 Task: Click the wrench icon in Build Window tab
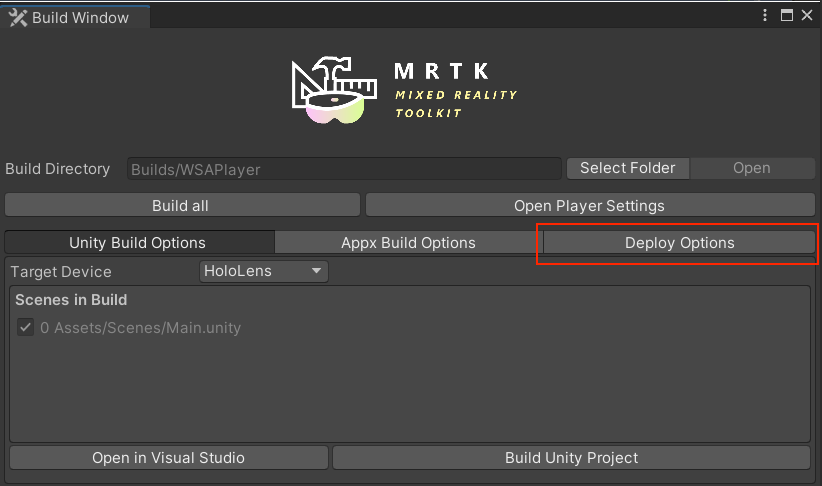point(18,18)
